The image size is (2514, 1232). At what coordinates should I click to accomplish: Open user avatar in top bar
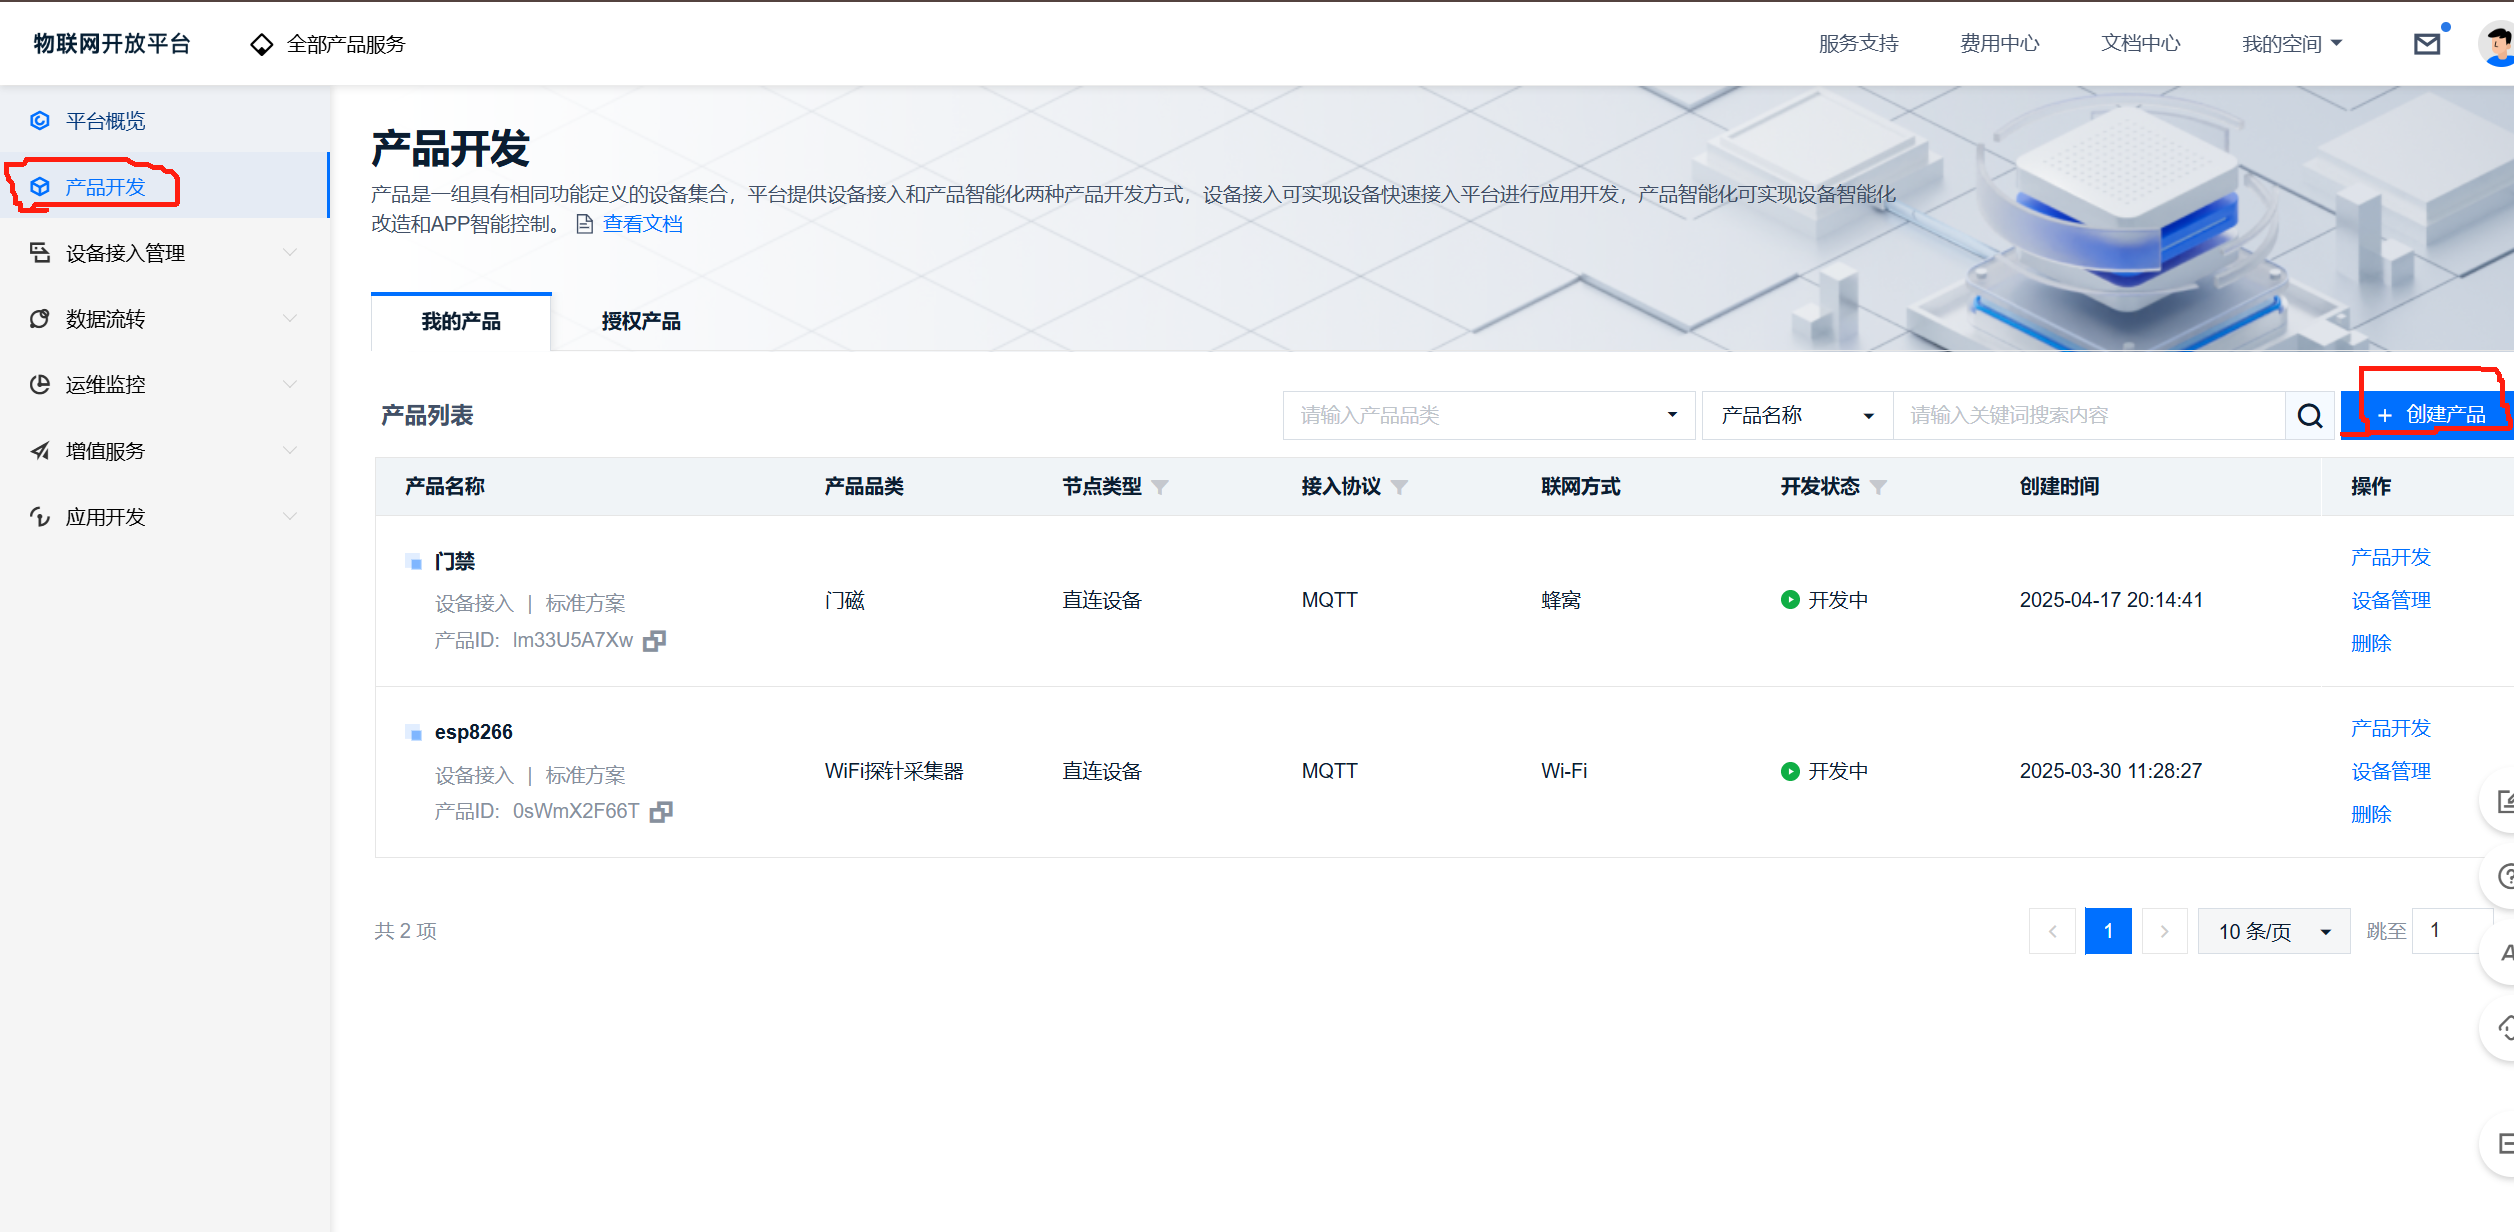coord(2497,44)
